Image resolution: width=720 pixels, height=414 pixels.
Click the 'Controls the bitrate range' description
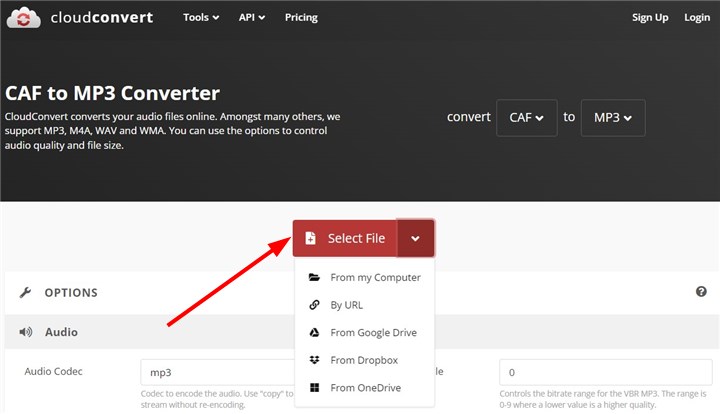pyautogui.click(x=603, y=399)
